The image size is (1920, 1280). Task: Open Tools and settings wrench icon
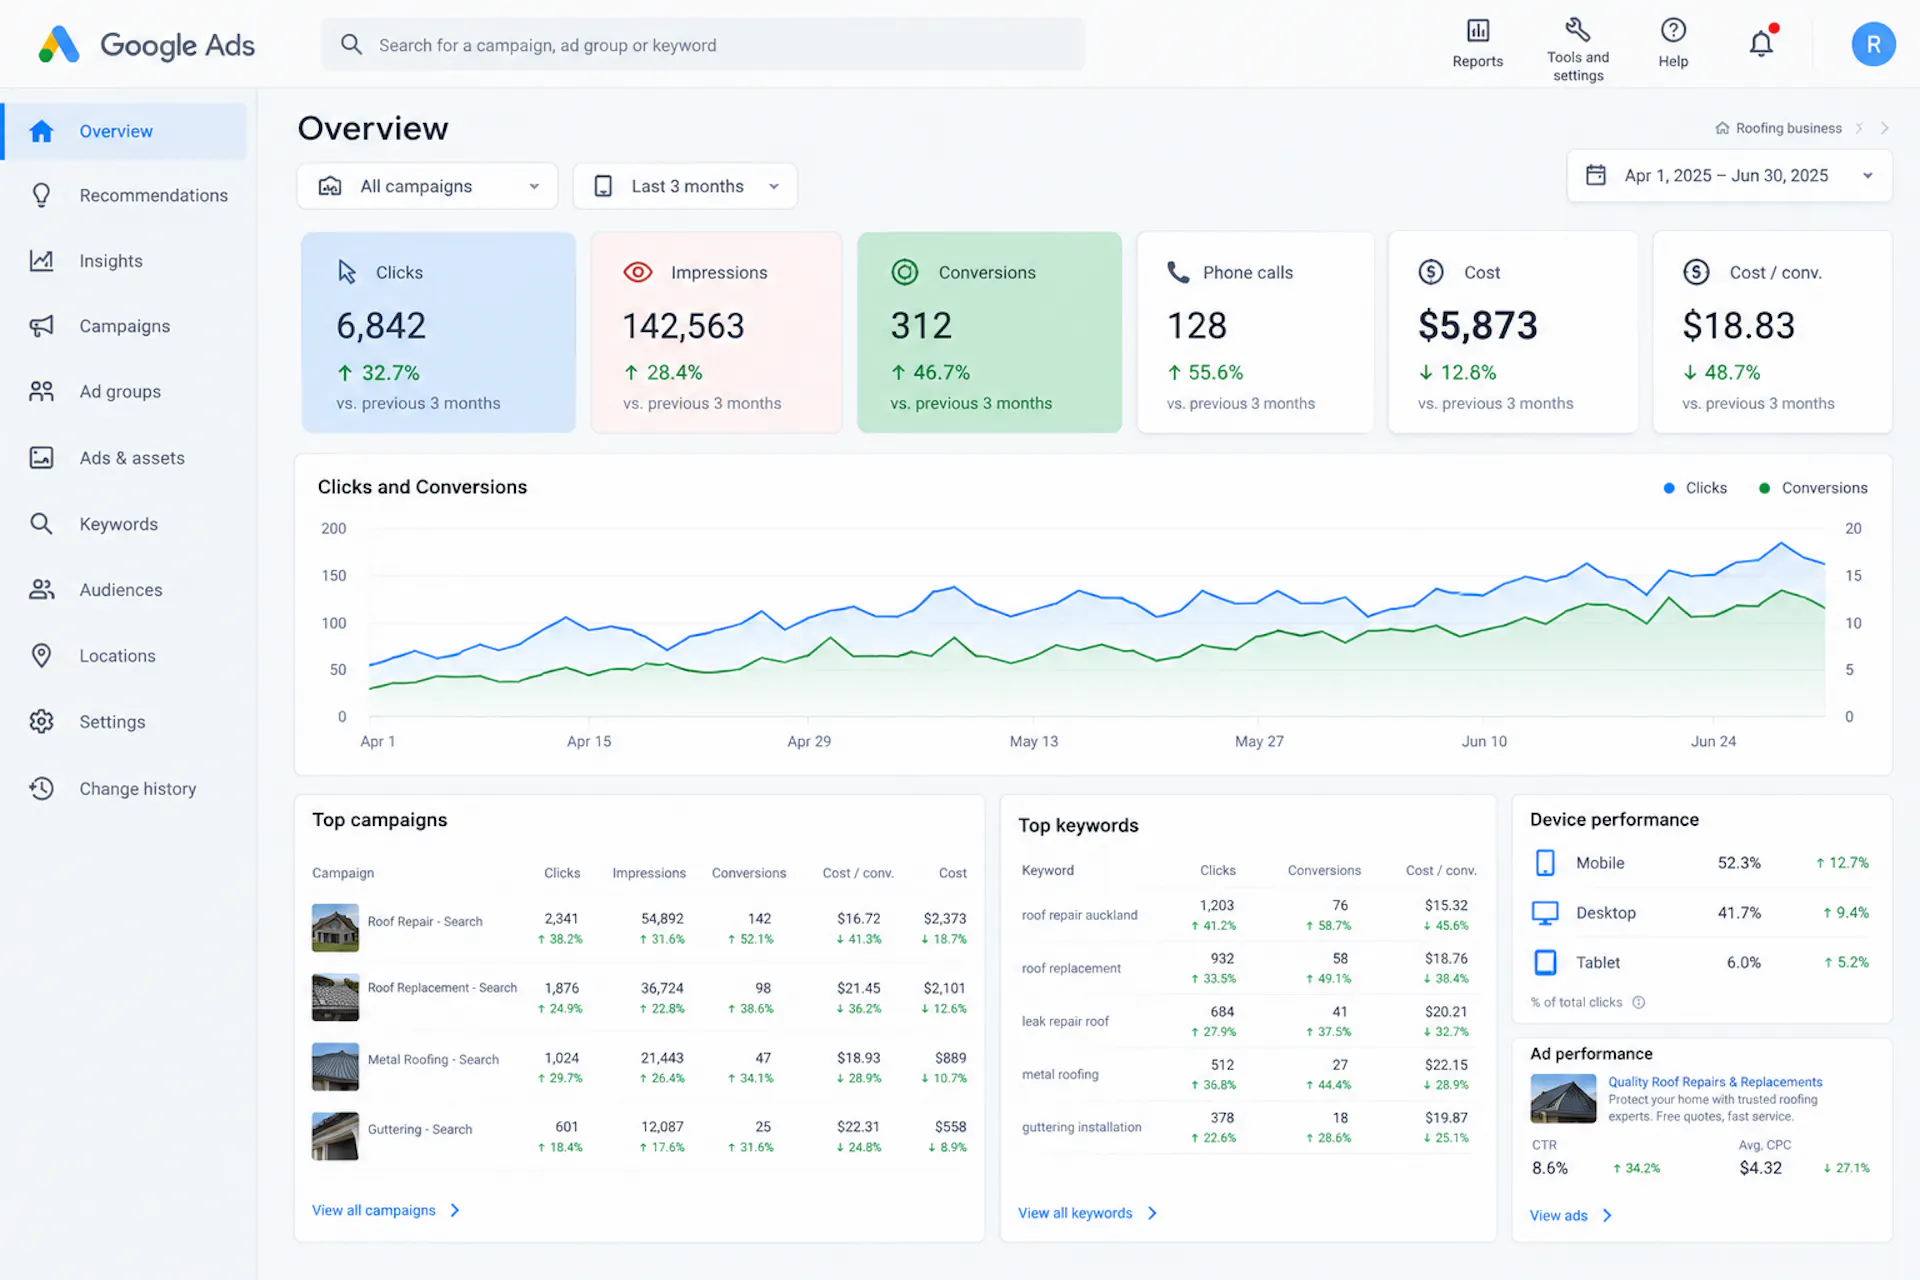coord(1577,29)
